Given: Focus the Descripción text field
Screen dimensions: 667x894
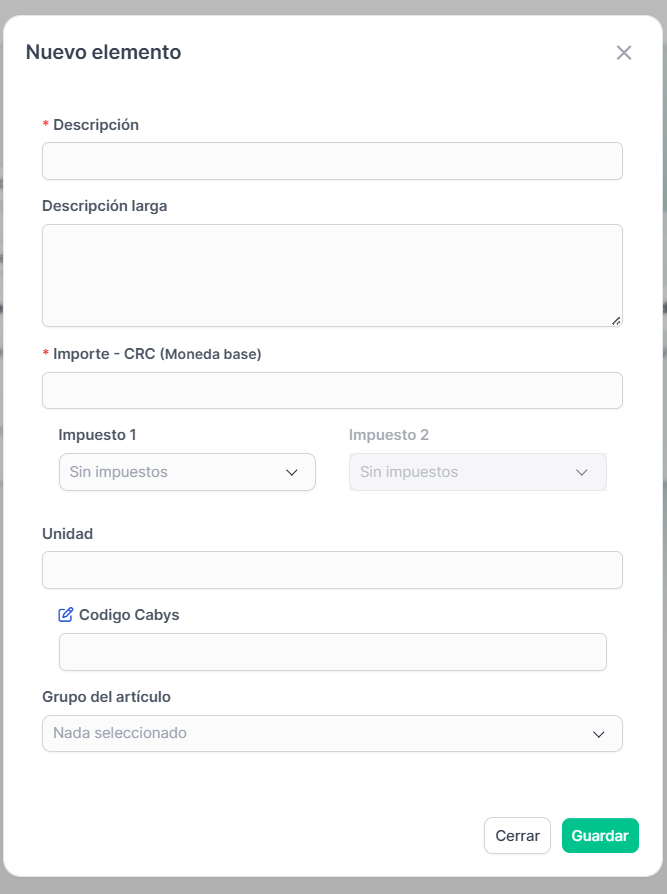Looking at the screenshot, I should (332, 161).
